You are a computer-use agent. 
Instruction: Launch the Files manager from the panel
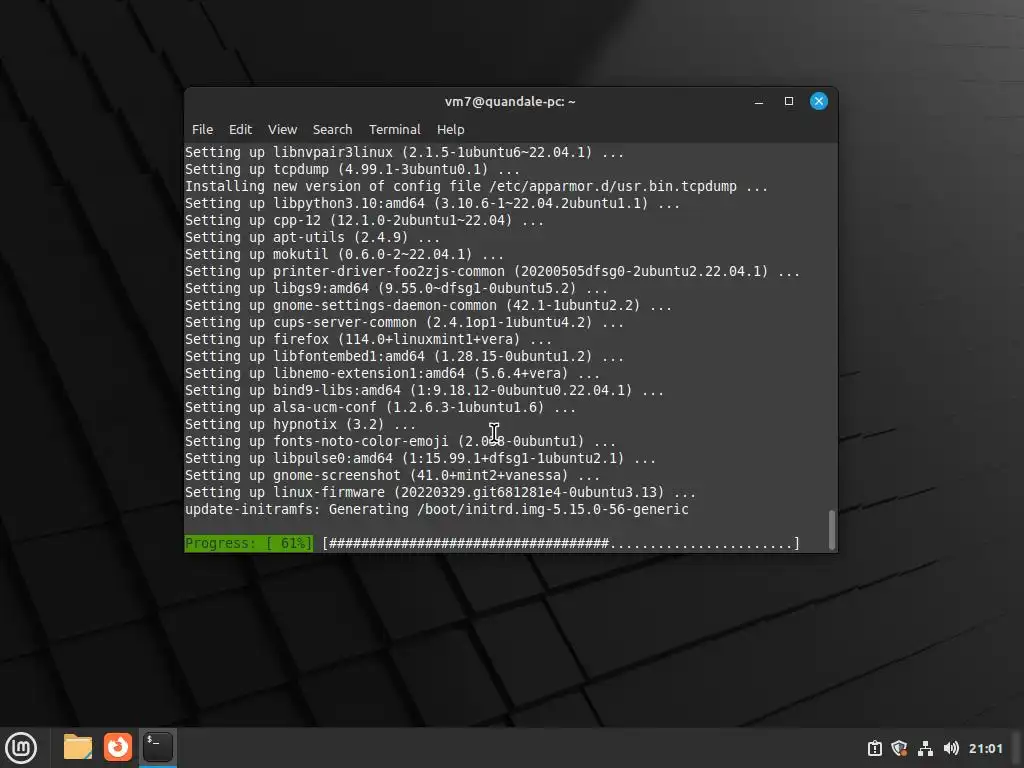coord(78,747)
